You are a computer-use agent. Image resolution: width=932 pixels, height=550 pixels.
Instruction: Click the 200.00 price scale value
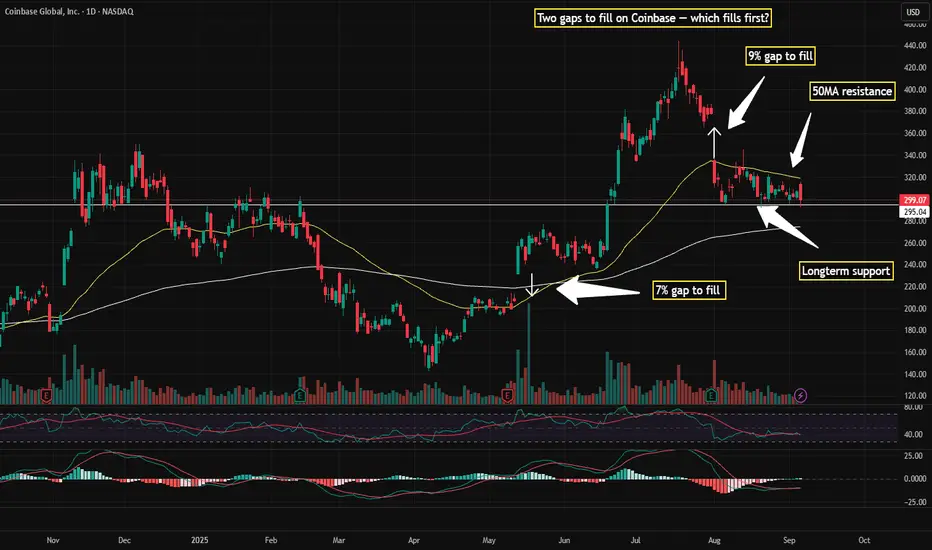915,309
